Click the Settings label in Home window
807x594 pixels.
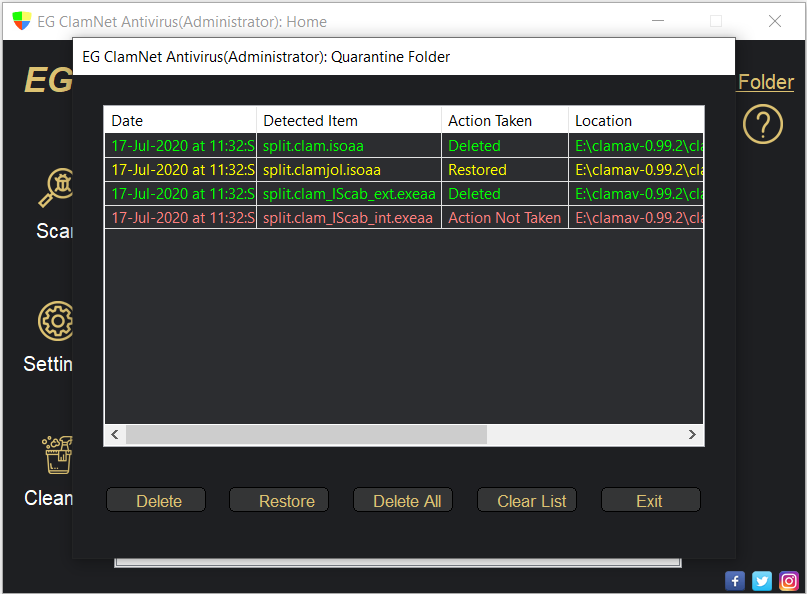tap(48, 364)
